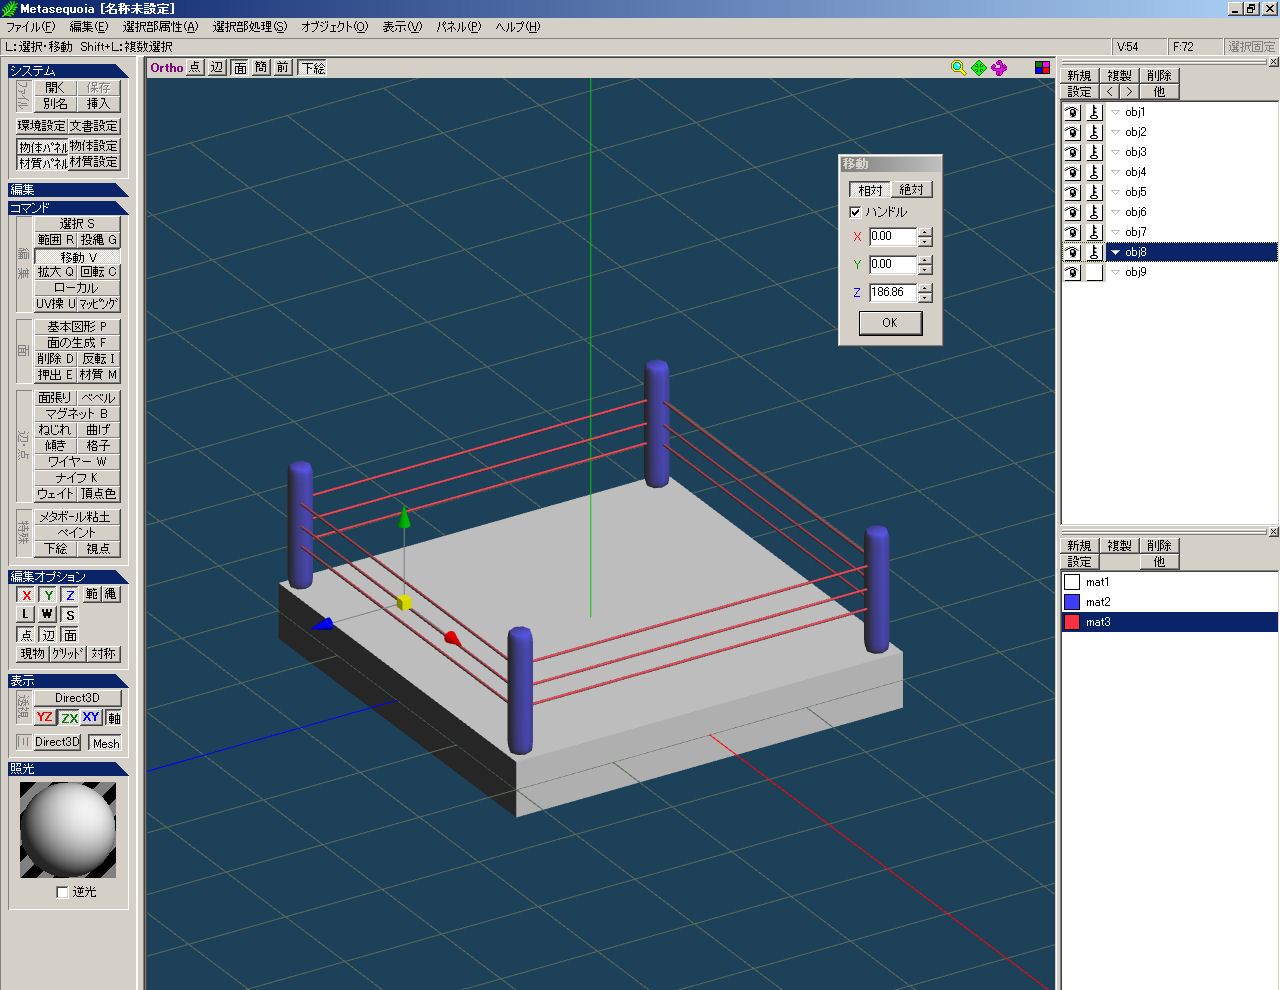Hide obj1 using its eye icon
1280x990 pixels.
(1072, 113)
